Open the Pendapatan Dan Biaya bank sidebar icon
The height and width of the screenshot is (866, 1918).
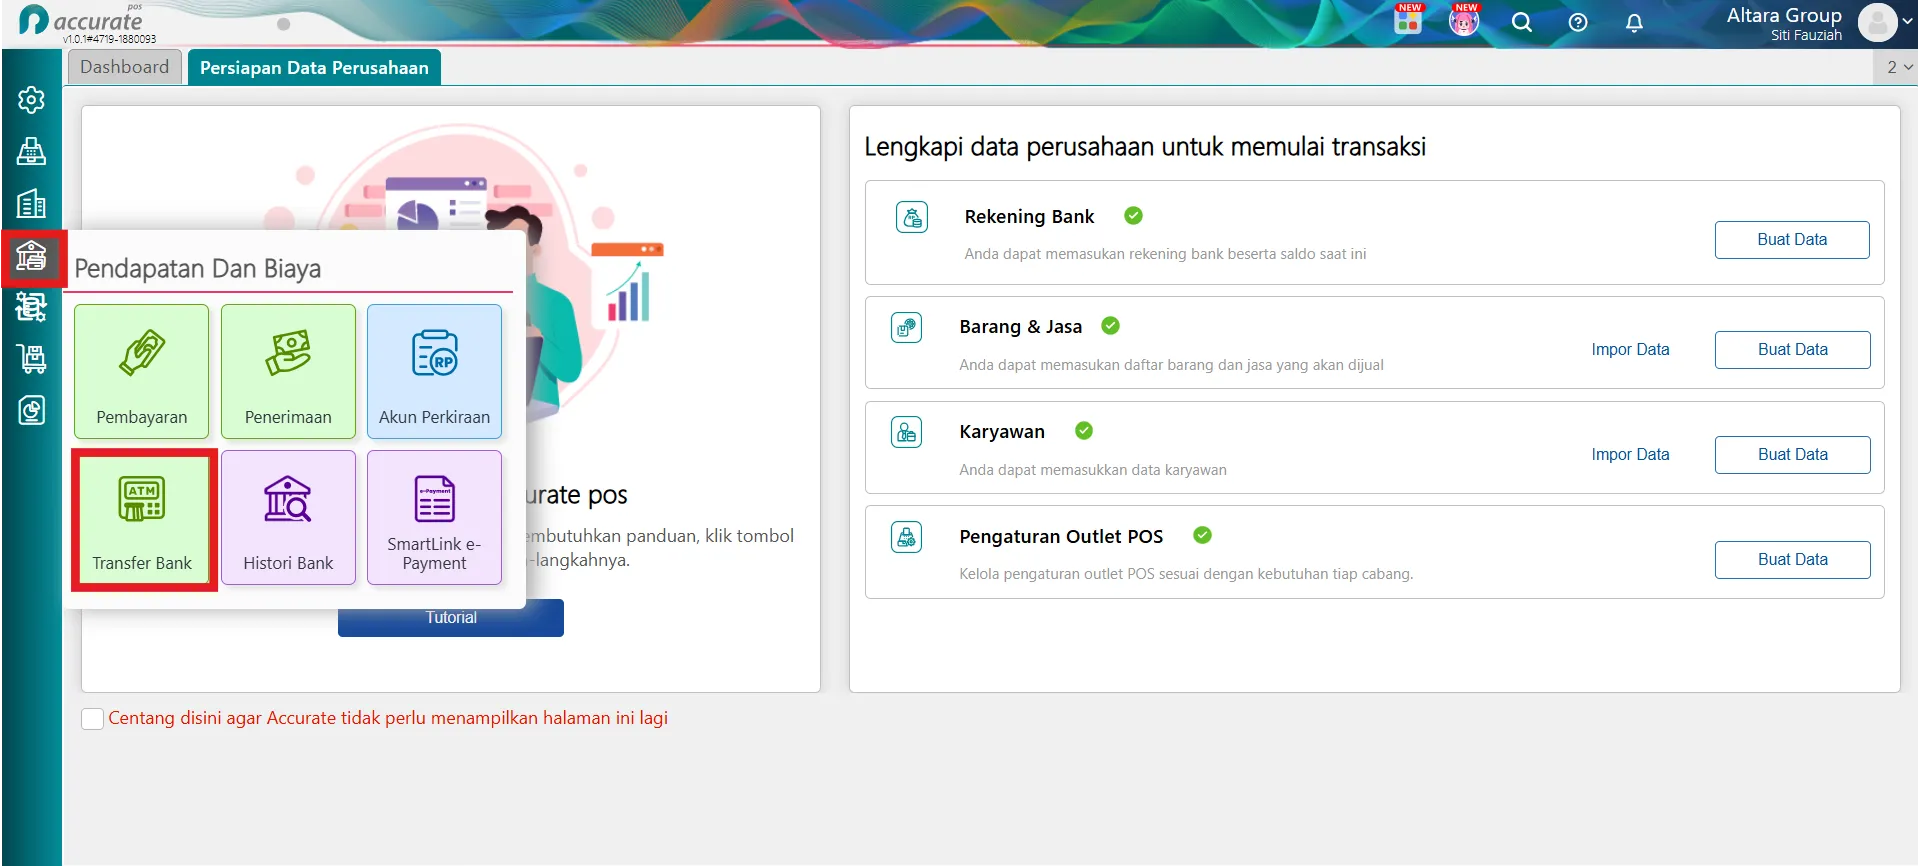click(x=31, y=256)
